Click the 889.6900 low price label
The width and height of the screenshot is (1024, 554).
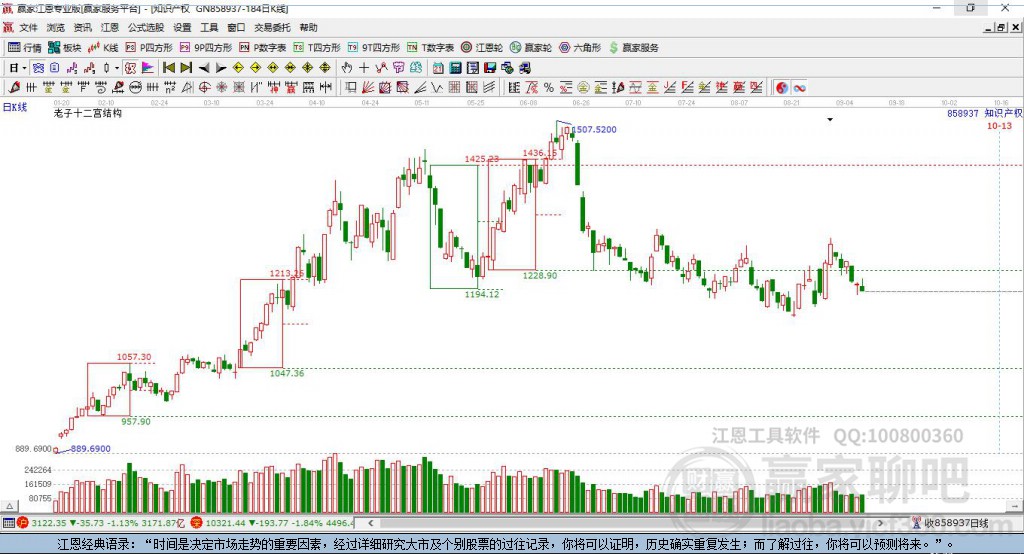pyautogui.click(x=90, y=449)
